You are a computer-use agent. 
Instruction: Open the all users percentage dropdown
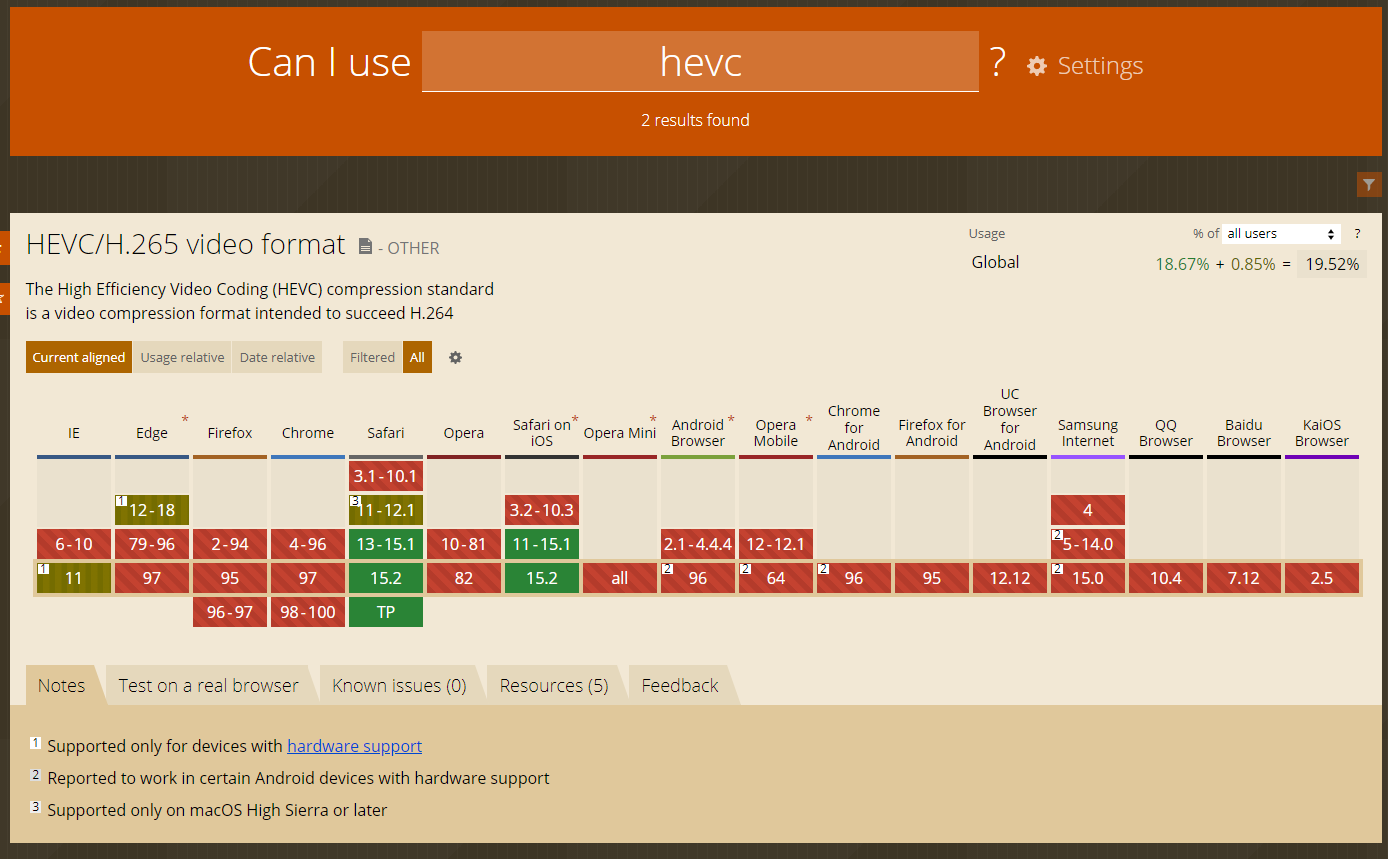[1281, 233]
